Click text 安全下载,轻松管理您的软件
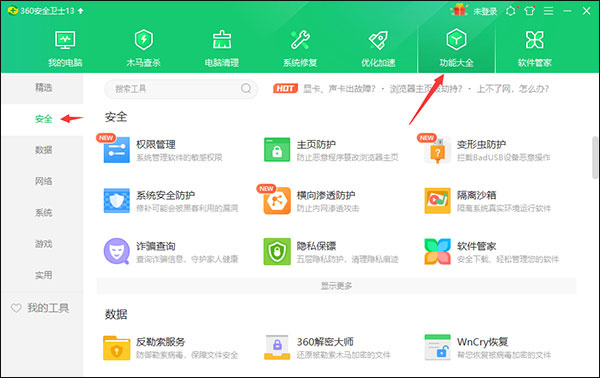600x378 pixels. [x=508, y=259]
